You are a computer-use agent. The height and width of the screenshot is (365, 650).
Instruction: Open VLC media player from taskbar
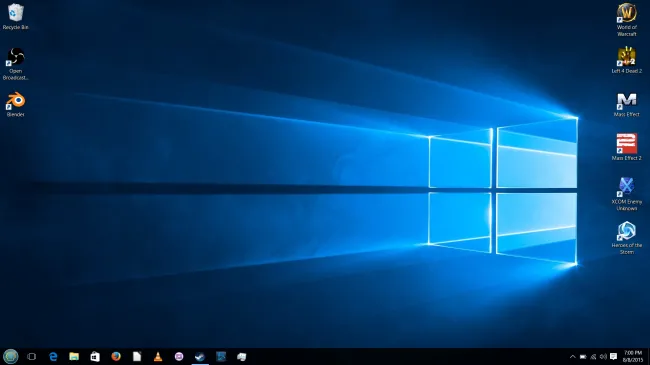click(x=158, y=356)
